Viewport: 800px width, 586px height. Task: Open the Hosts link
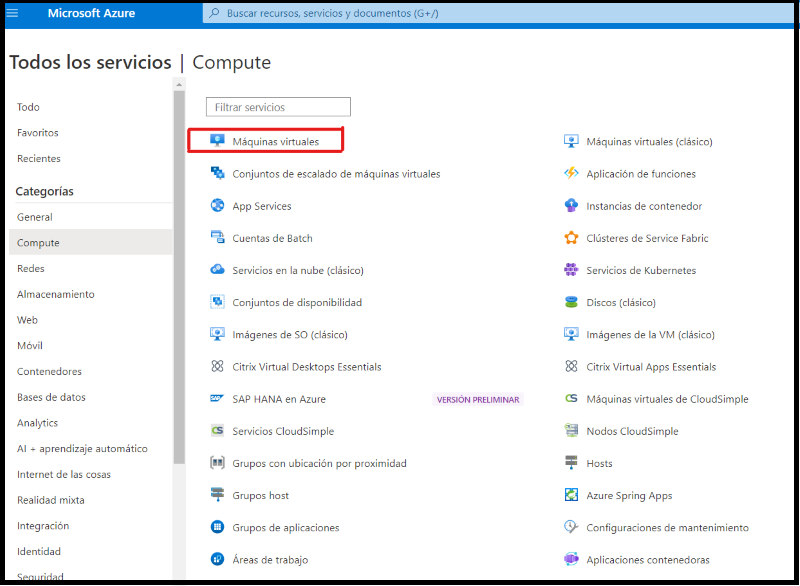click(599, 463)
